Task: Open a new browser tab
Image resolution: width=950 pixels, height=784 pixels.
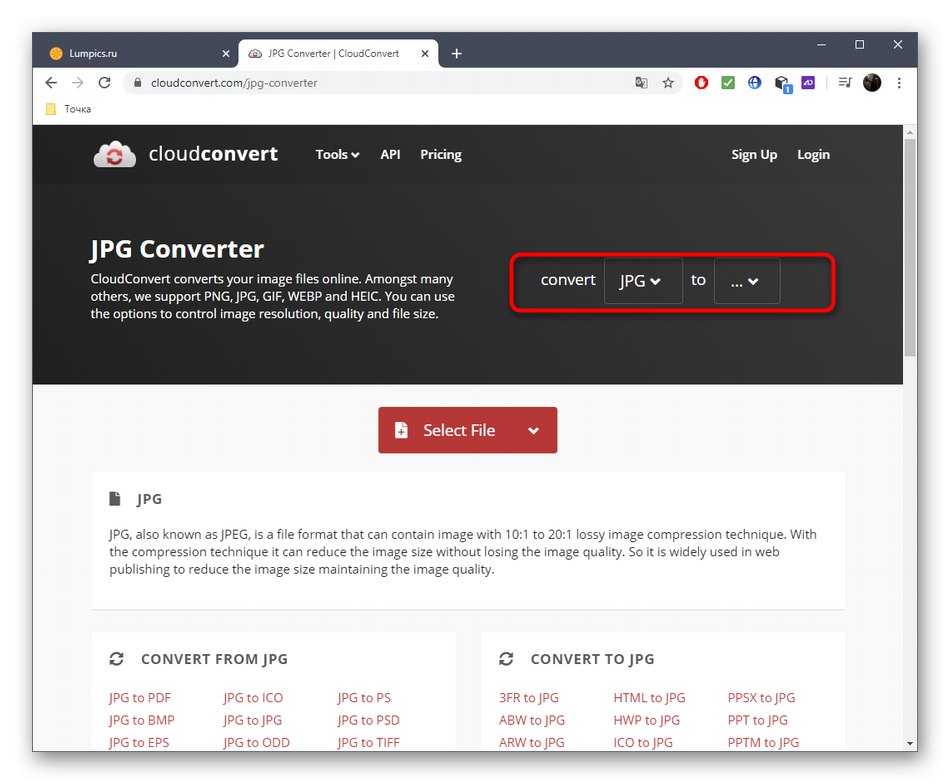Action: tap(456, 54)
